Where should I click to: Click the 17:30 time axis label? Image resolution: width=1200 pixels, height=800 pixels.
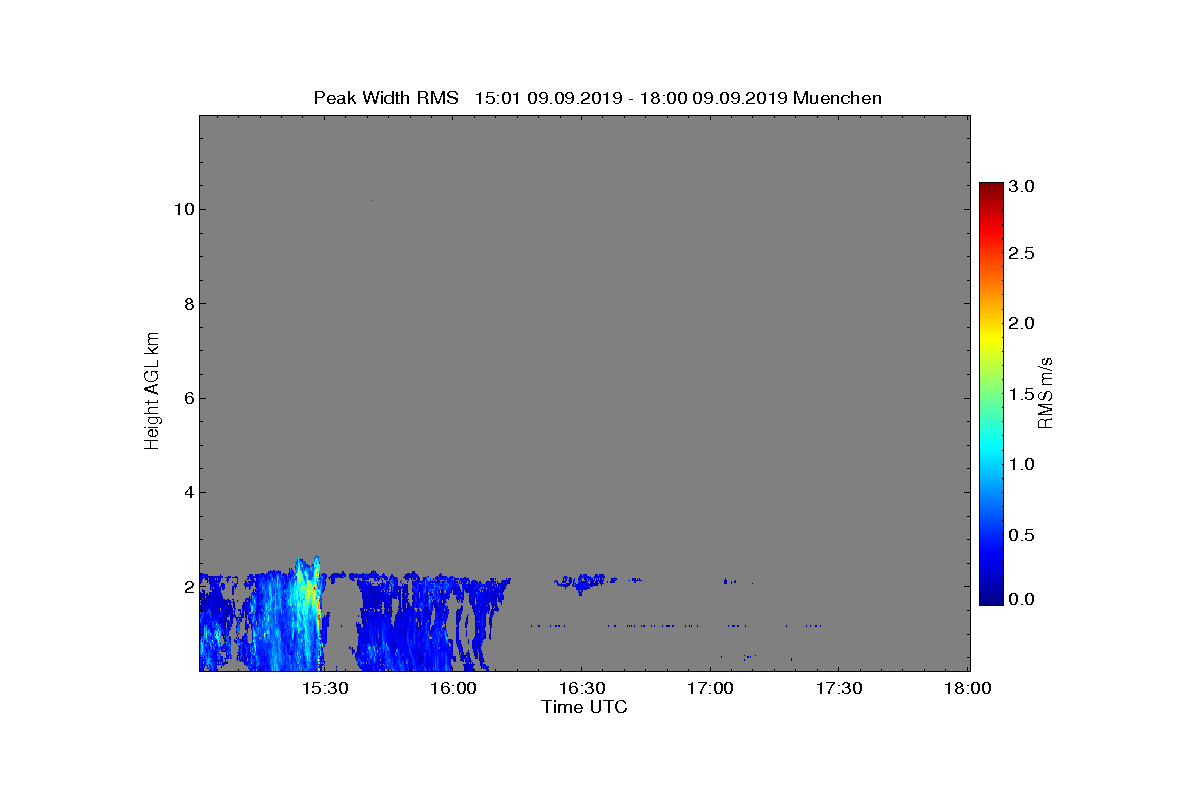[x=840, y=689]
